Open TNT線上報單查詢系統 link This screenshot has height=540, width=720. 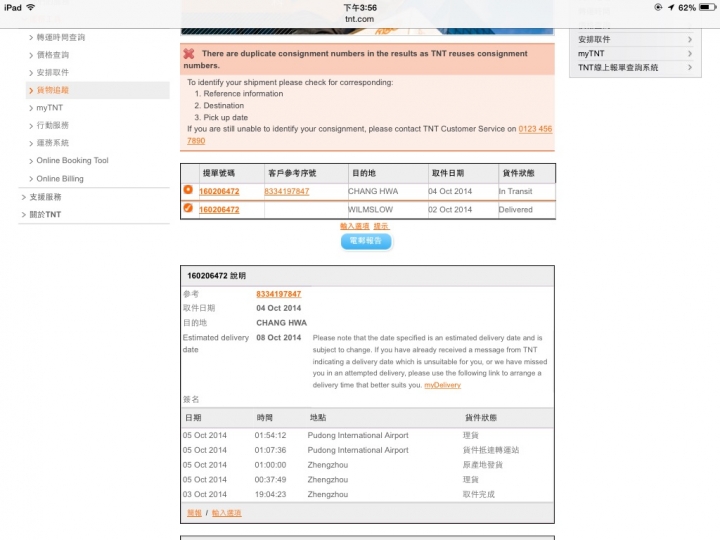coord(618,68)
